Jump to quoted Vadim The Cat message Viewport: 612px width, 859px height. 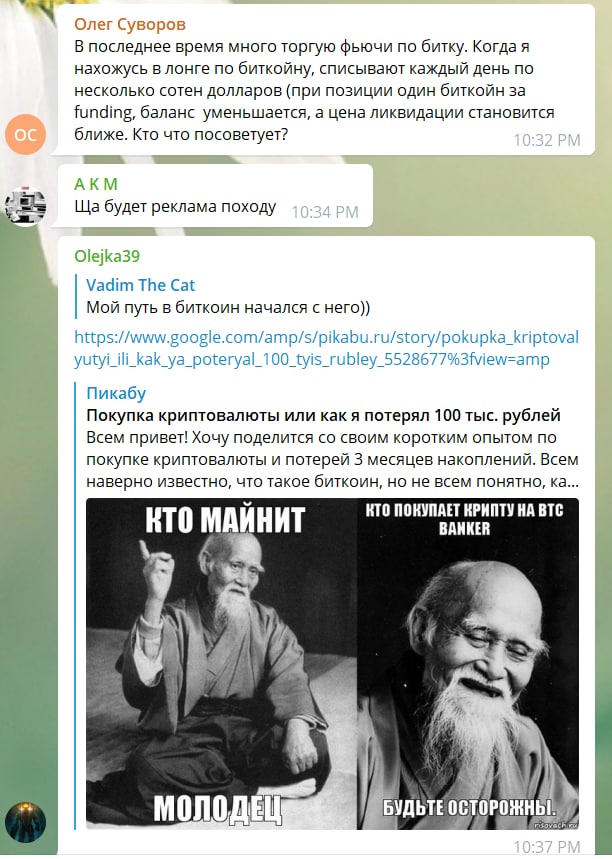click(x=222, y=296)
